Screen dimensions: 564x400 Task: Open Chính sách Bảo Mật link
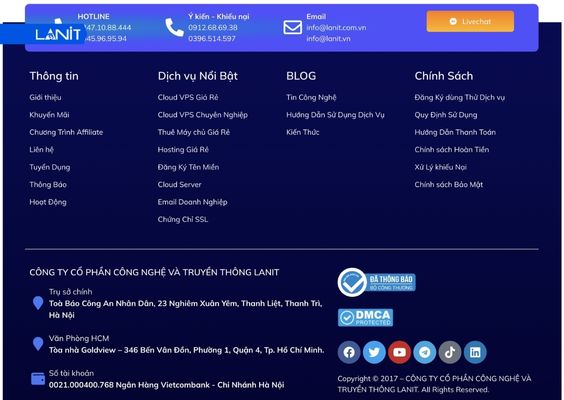tap(449, 185)
